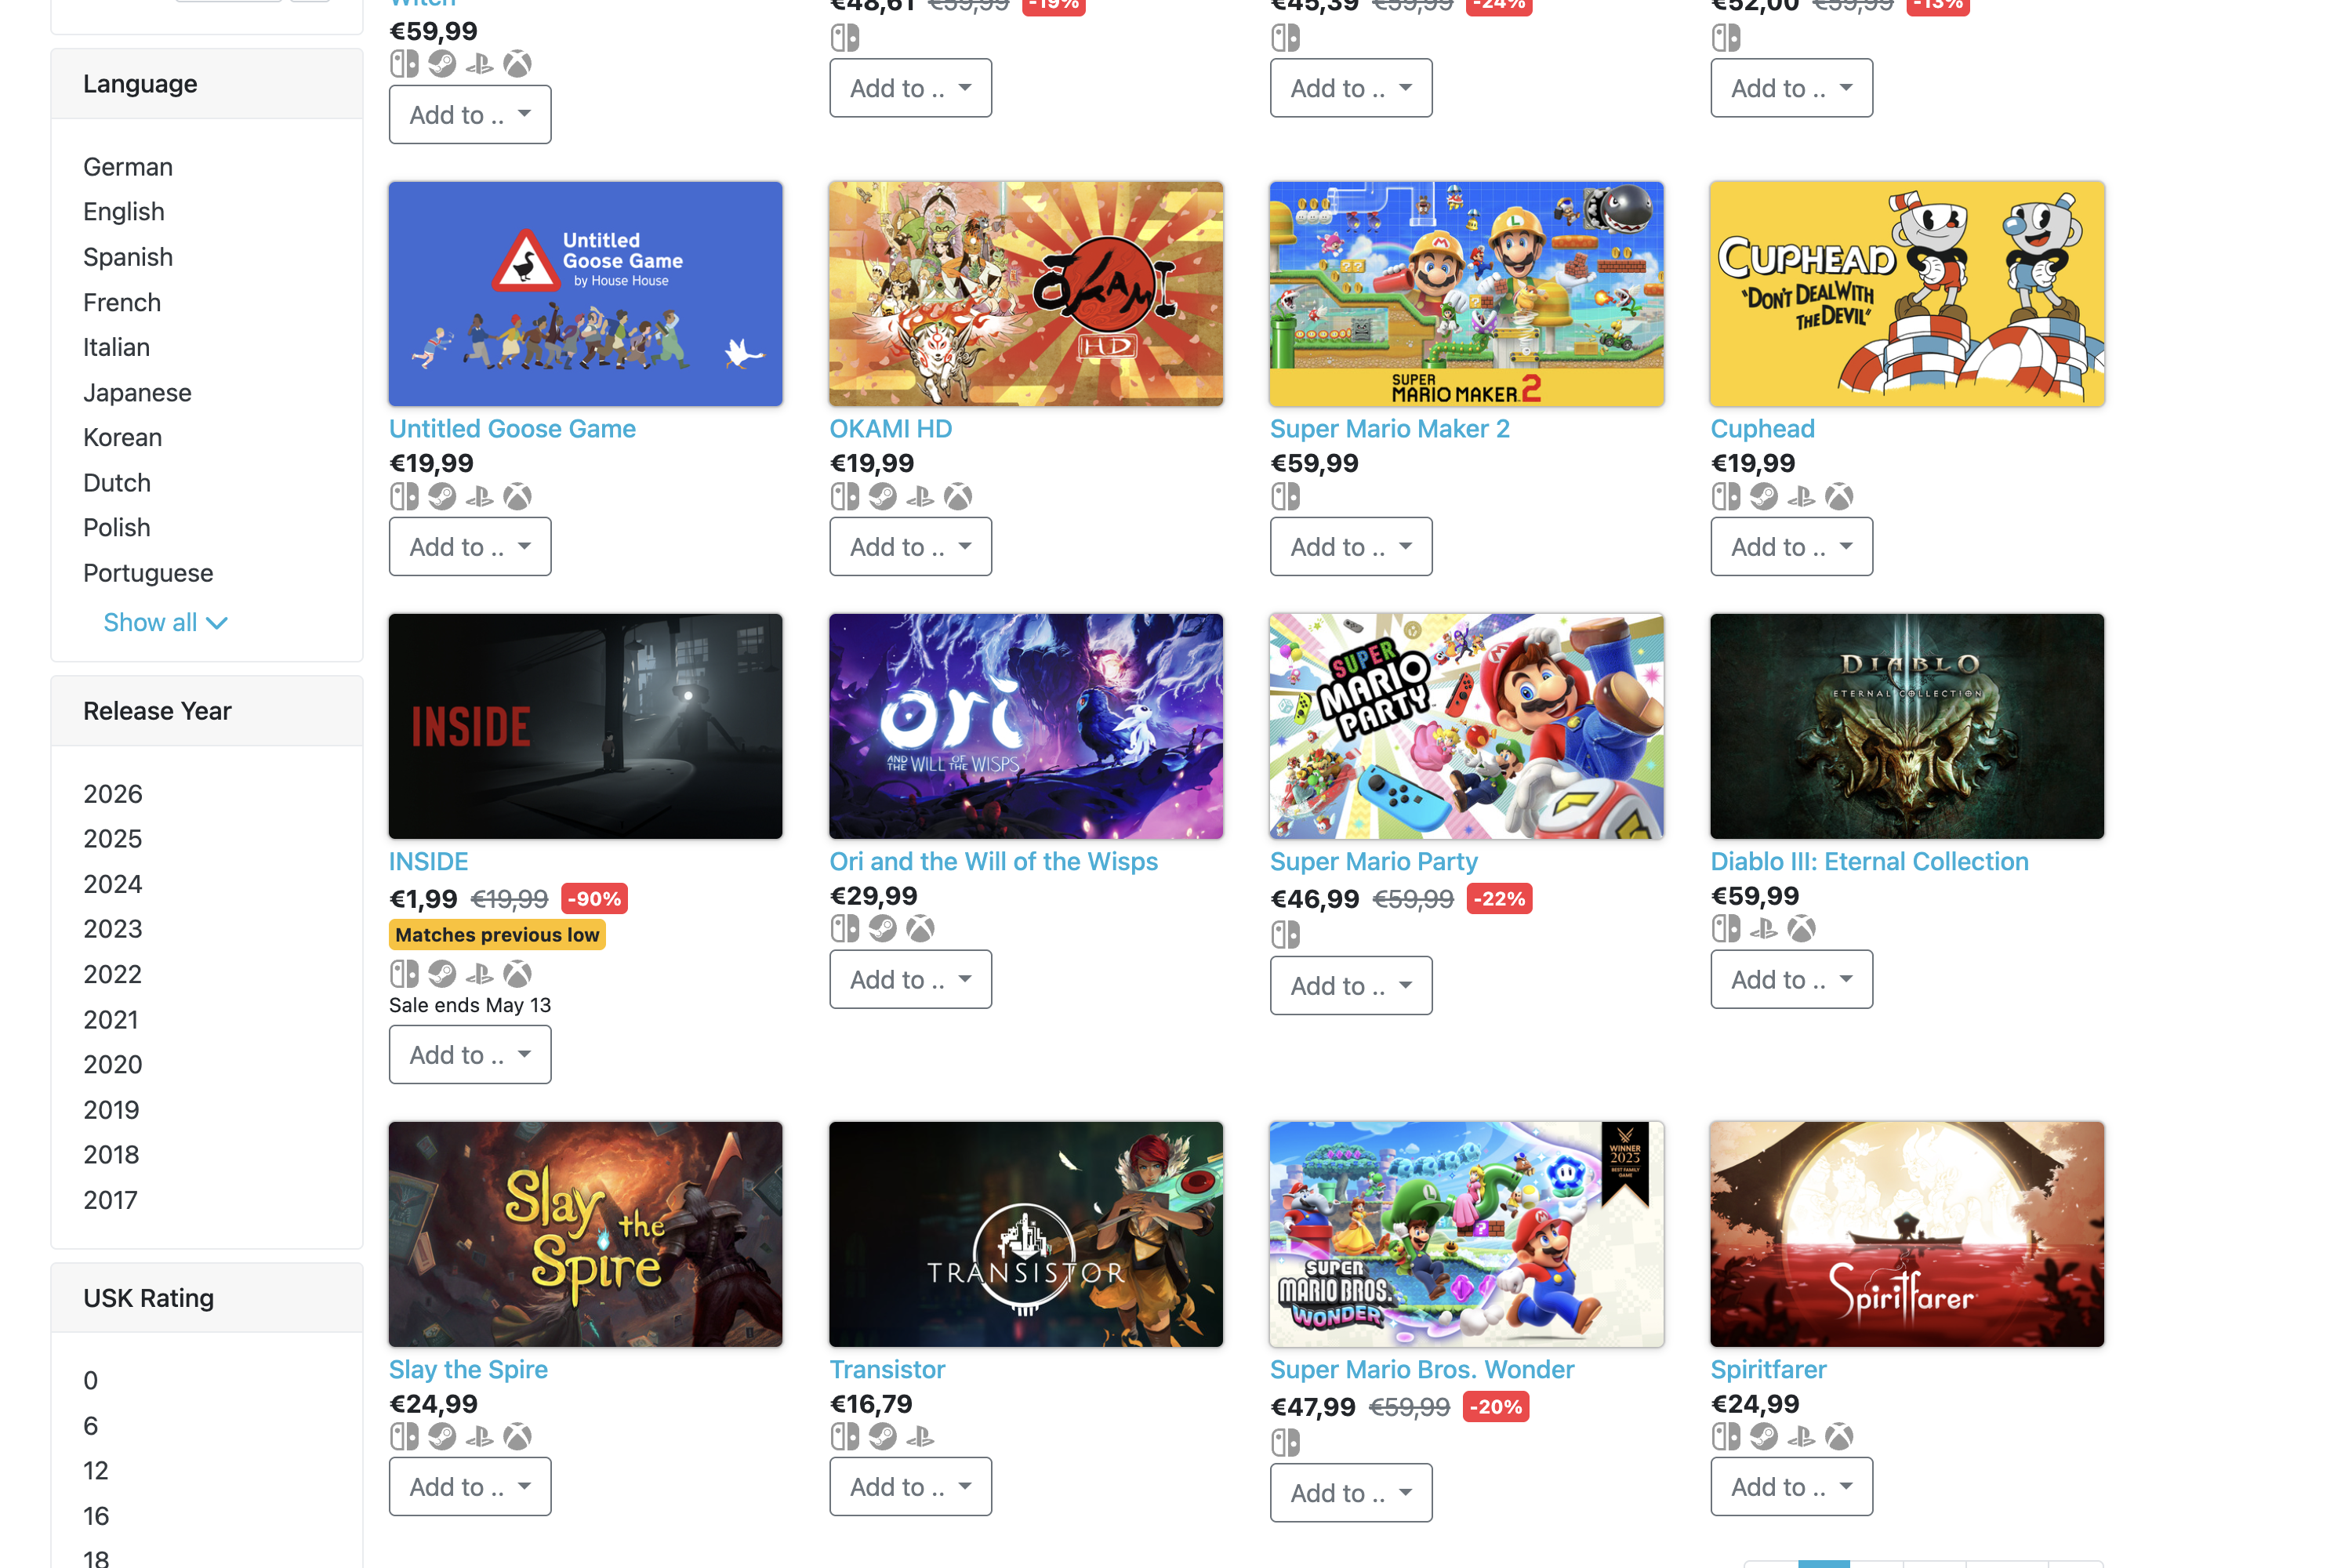Click the PlayStation icon under Diablo III: Eternal Collection
Image resolution: width=2330 pixels, height=1568 pixels.
[x=1763, y=929]
